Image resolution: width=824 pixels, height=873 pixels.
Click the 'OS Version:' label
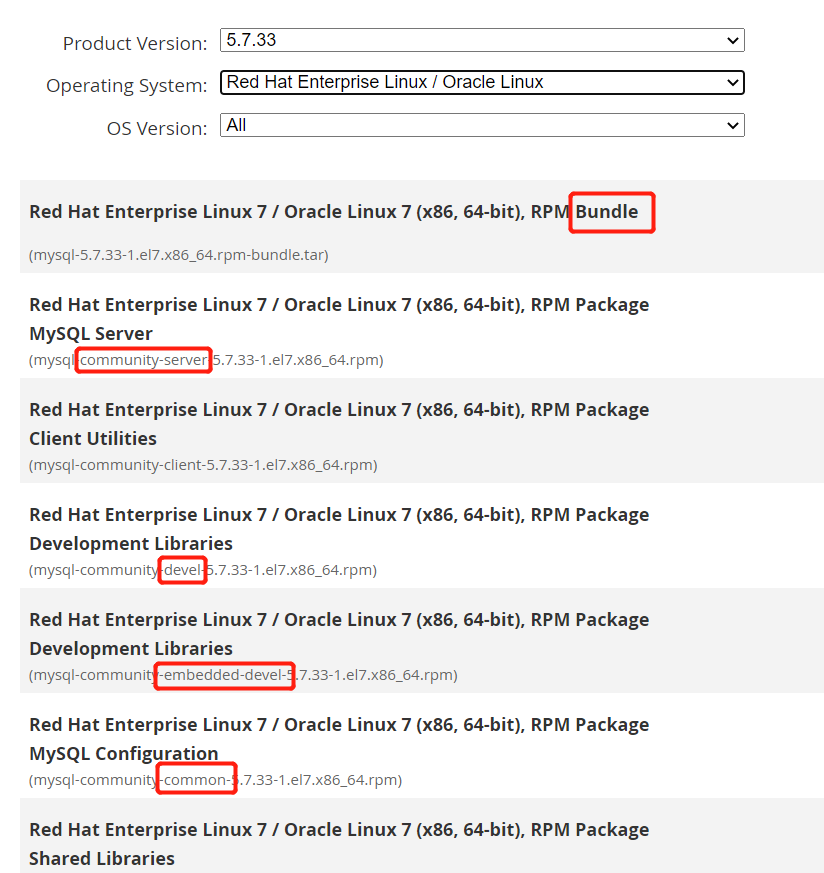pos(156,129)
